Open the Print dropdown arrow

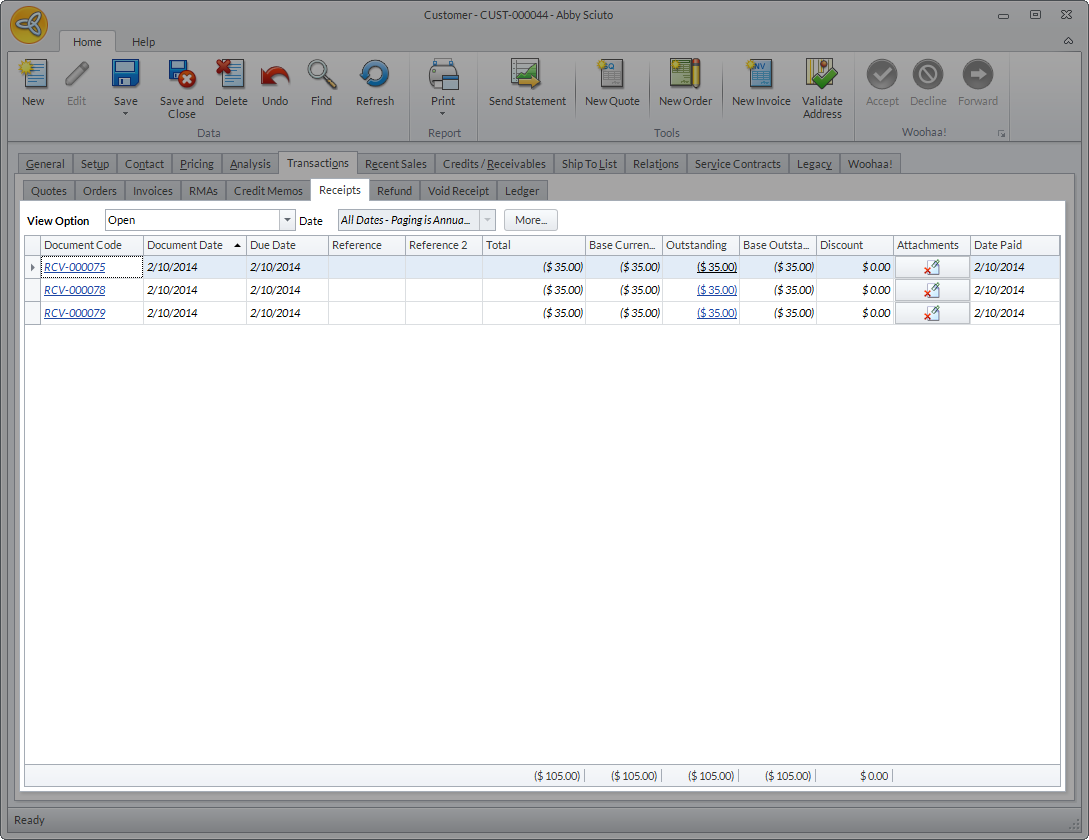[443, 114]
